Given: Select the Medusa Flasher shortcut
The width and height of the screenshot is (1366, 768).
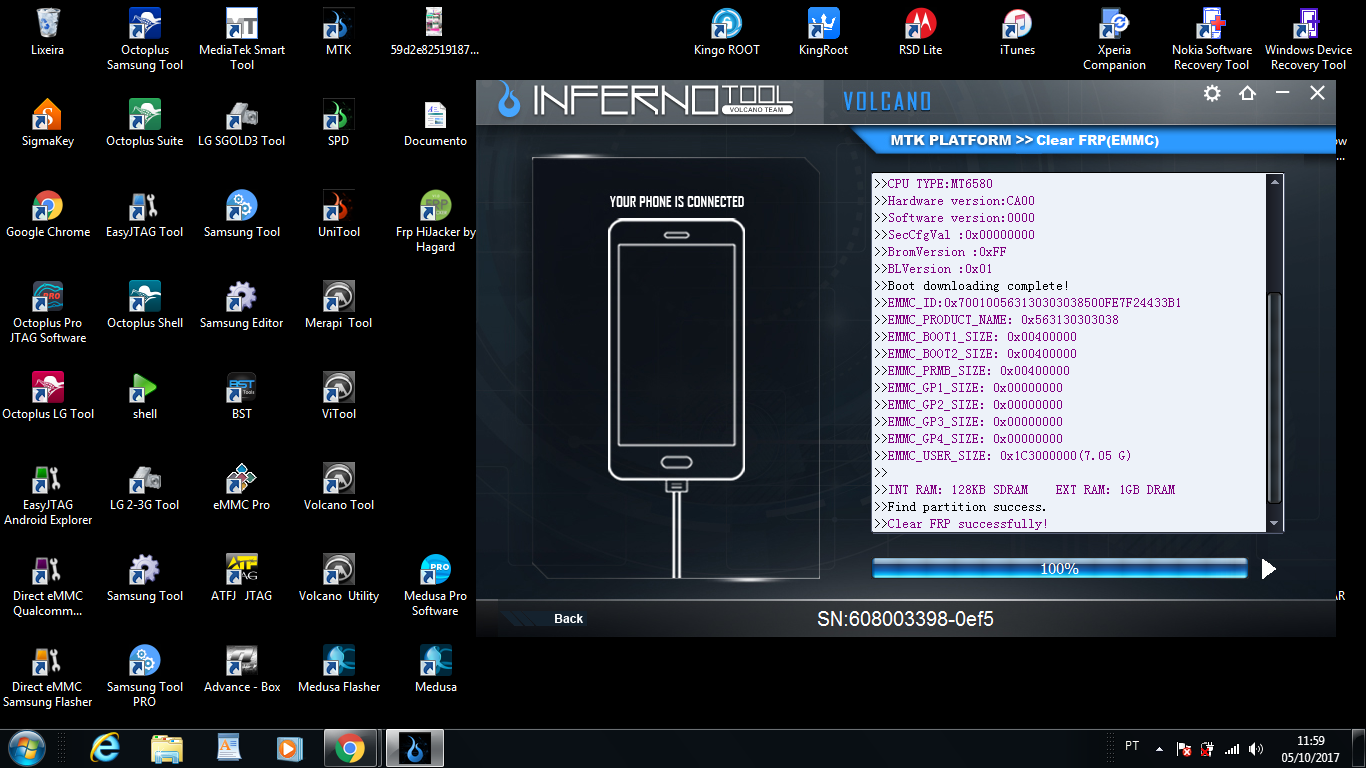Looking at the screenshot, I should (x=338, y=669).
